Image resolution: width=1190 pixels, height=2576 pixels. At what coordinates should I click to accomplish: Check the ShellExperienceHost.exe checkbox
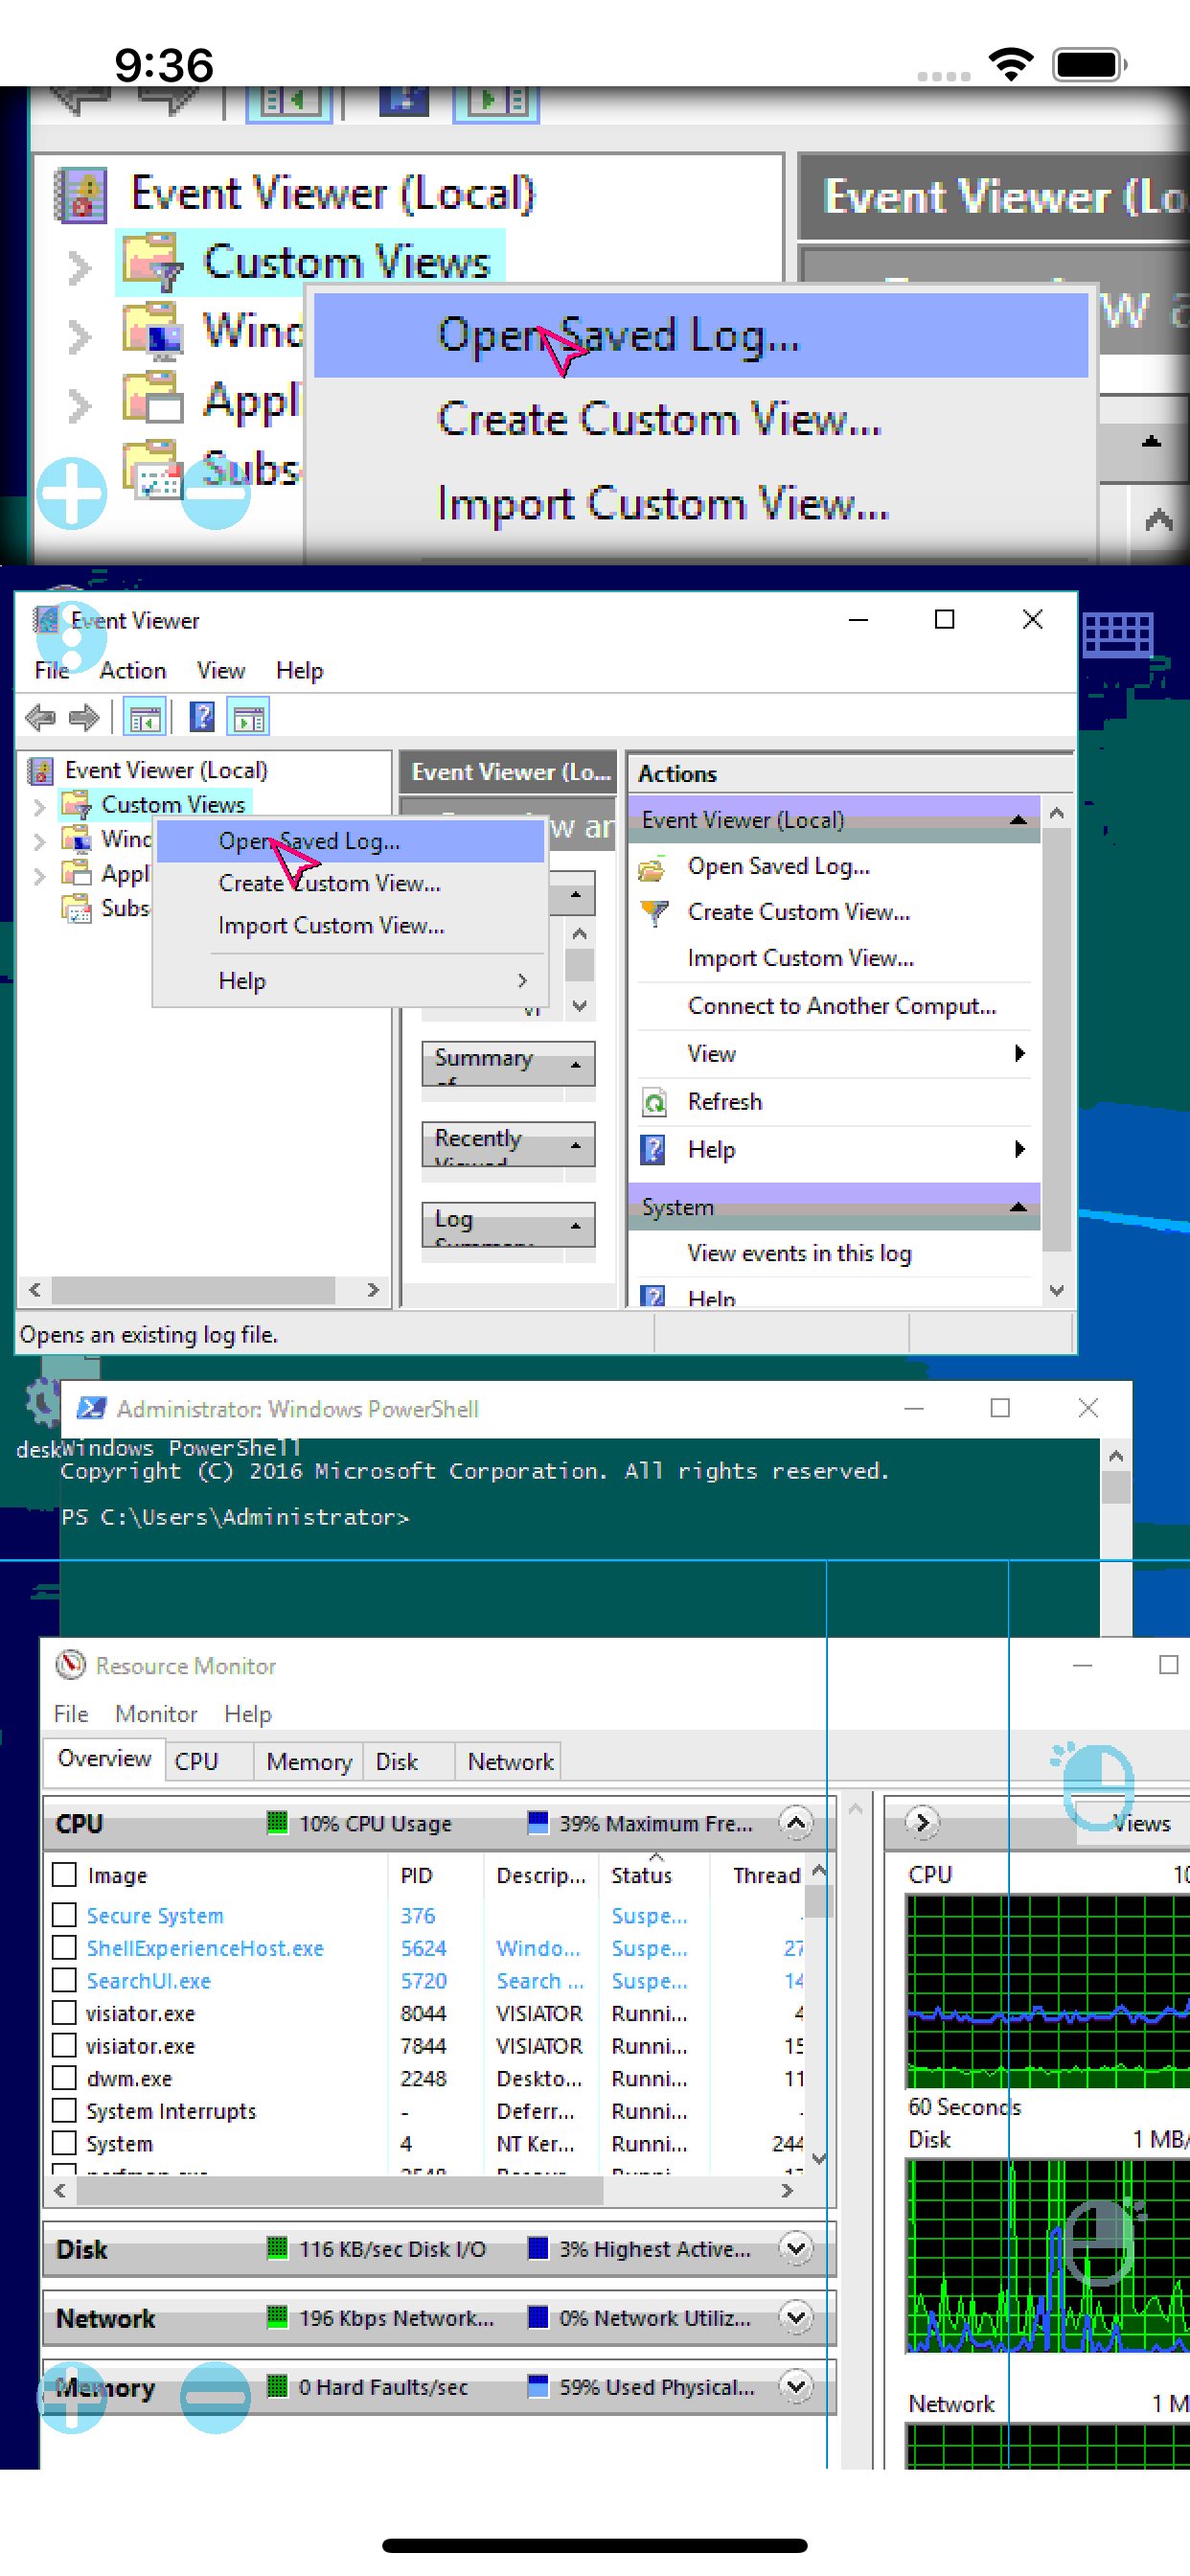pyautogui.click(x=64, y=1948)
